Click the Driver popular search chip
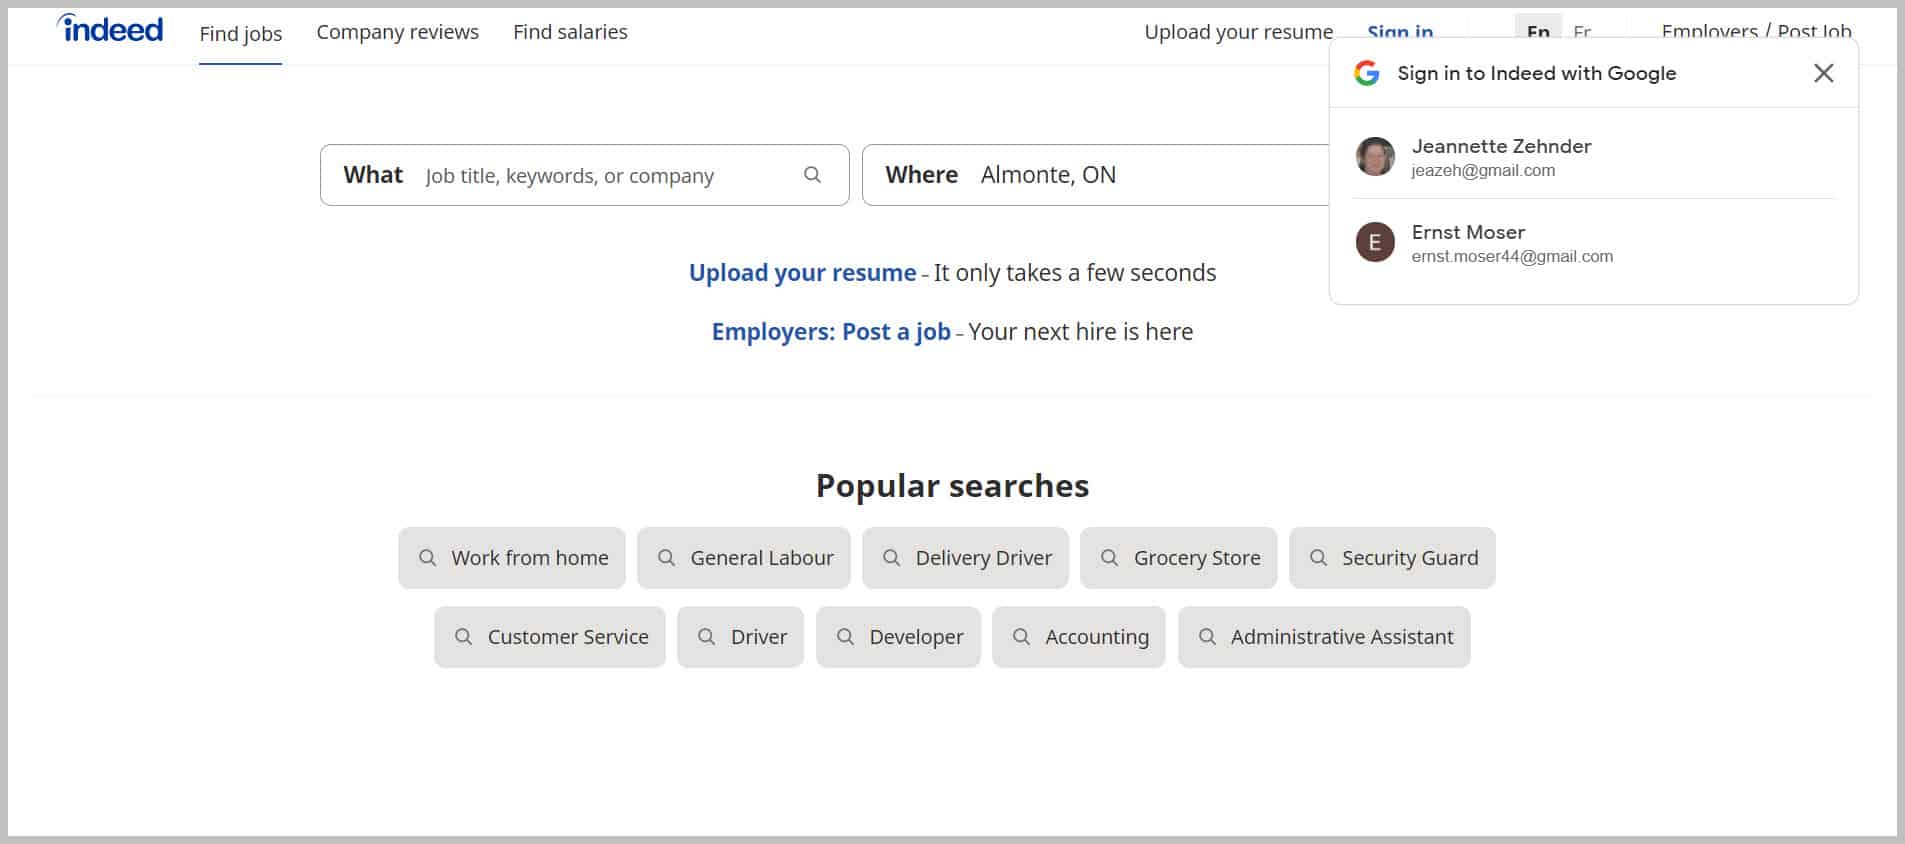Image resolution: width=1905 pixels, height=844 pixels. tap(741, 637)
